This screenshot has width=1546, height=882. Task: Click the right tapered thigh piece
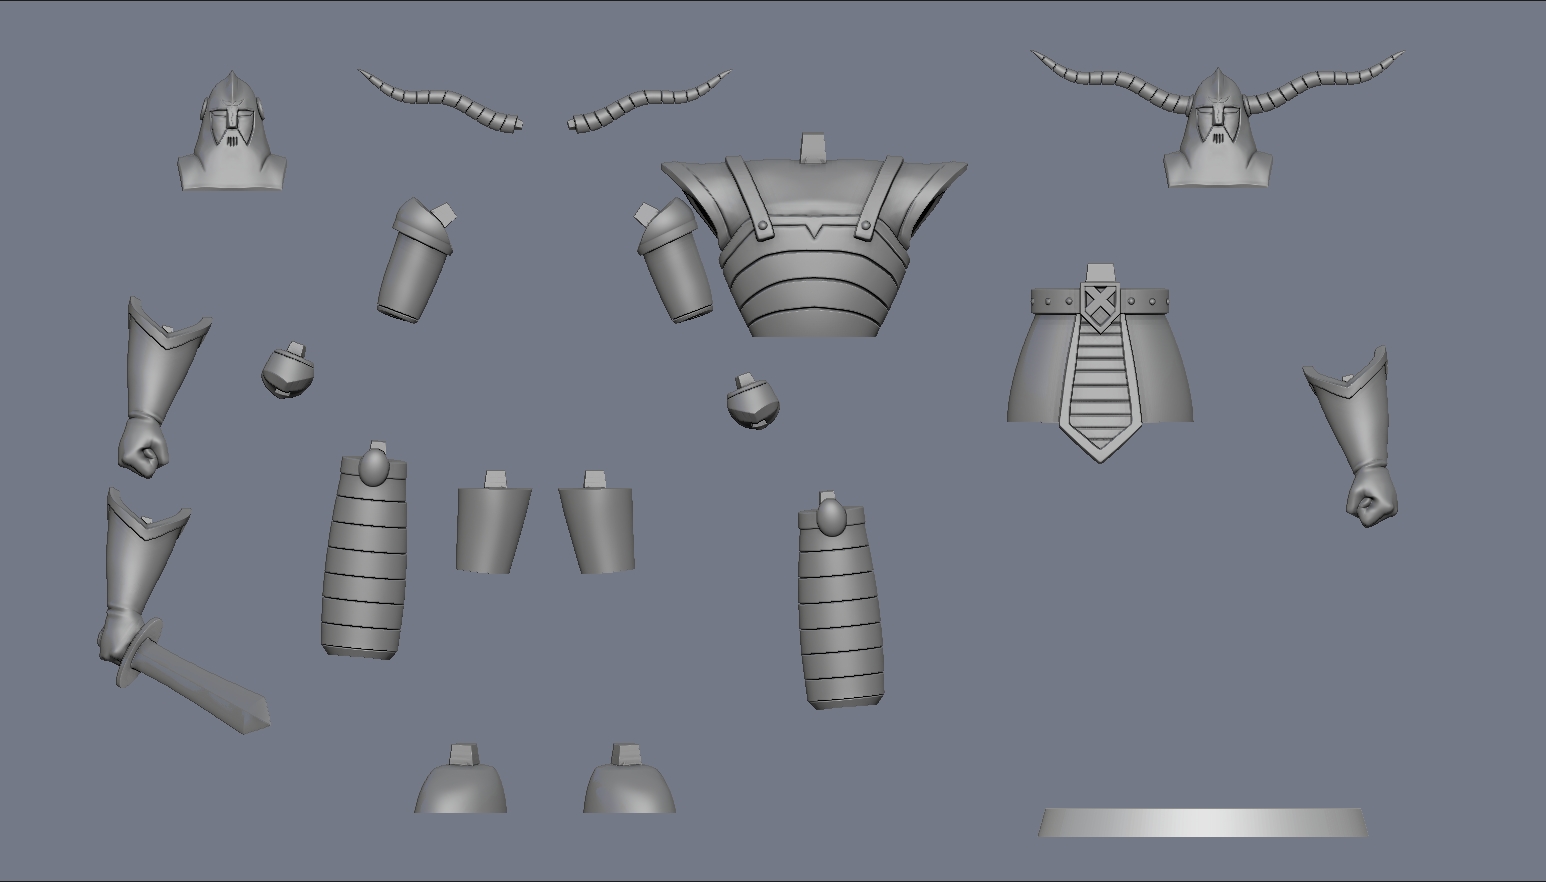click(597, 523)
